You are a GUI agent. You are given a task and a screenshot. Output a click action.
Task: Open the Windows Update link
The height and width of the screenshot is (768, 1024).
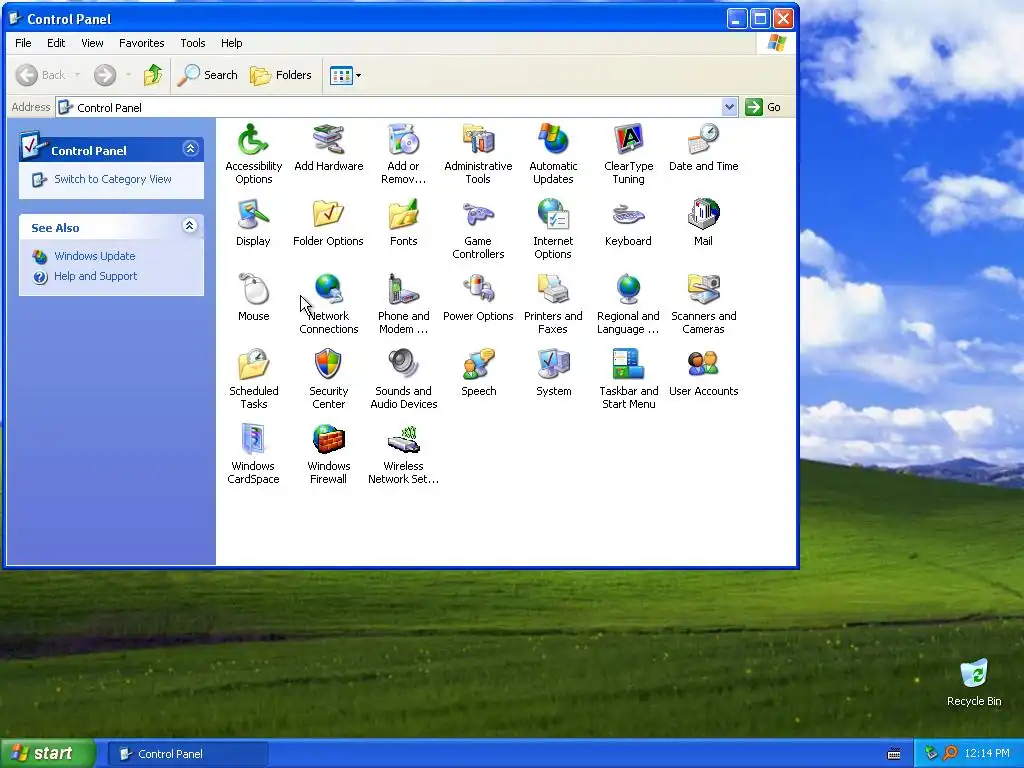point(95,256)
